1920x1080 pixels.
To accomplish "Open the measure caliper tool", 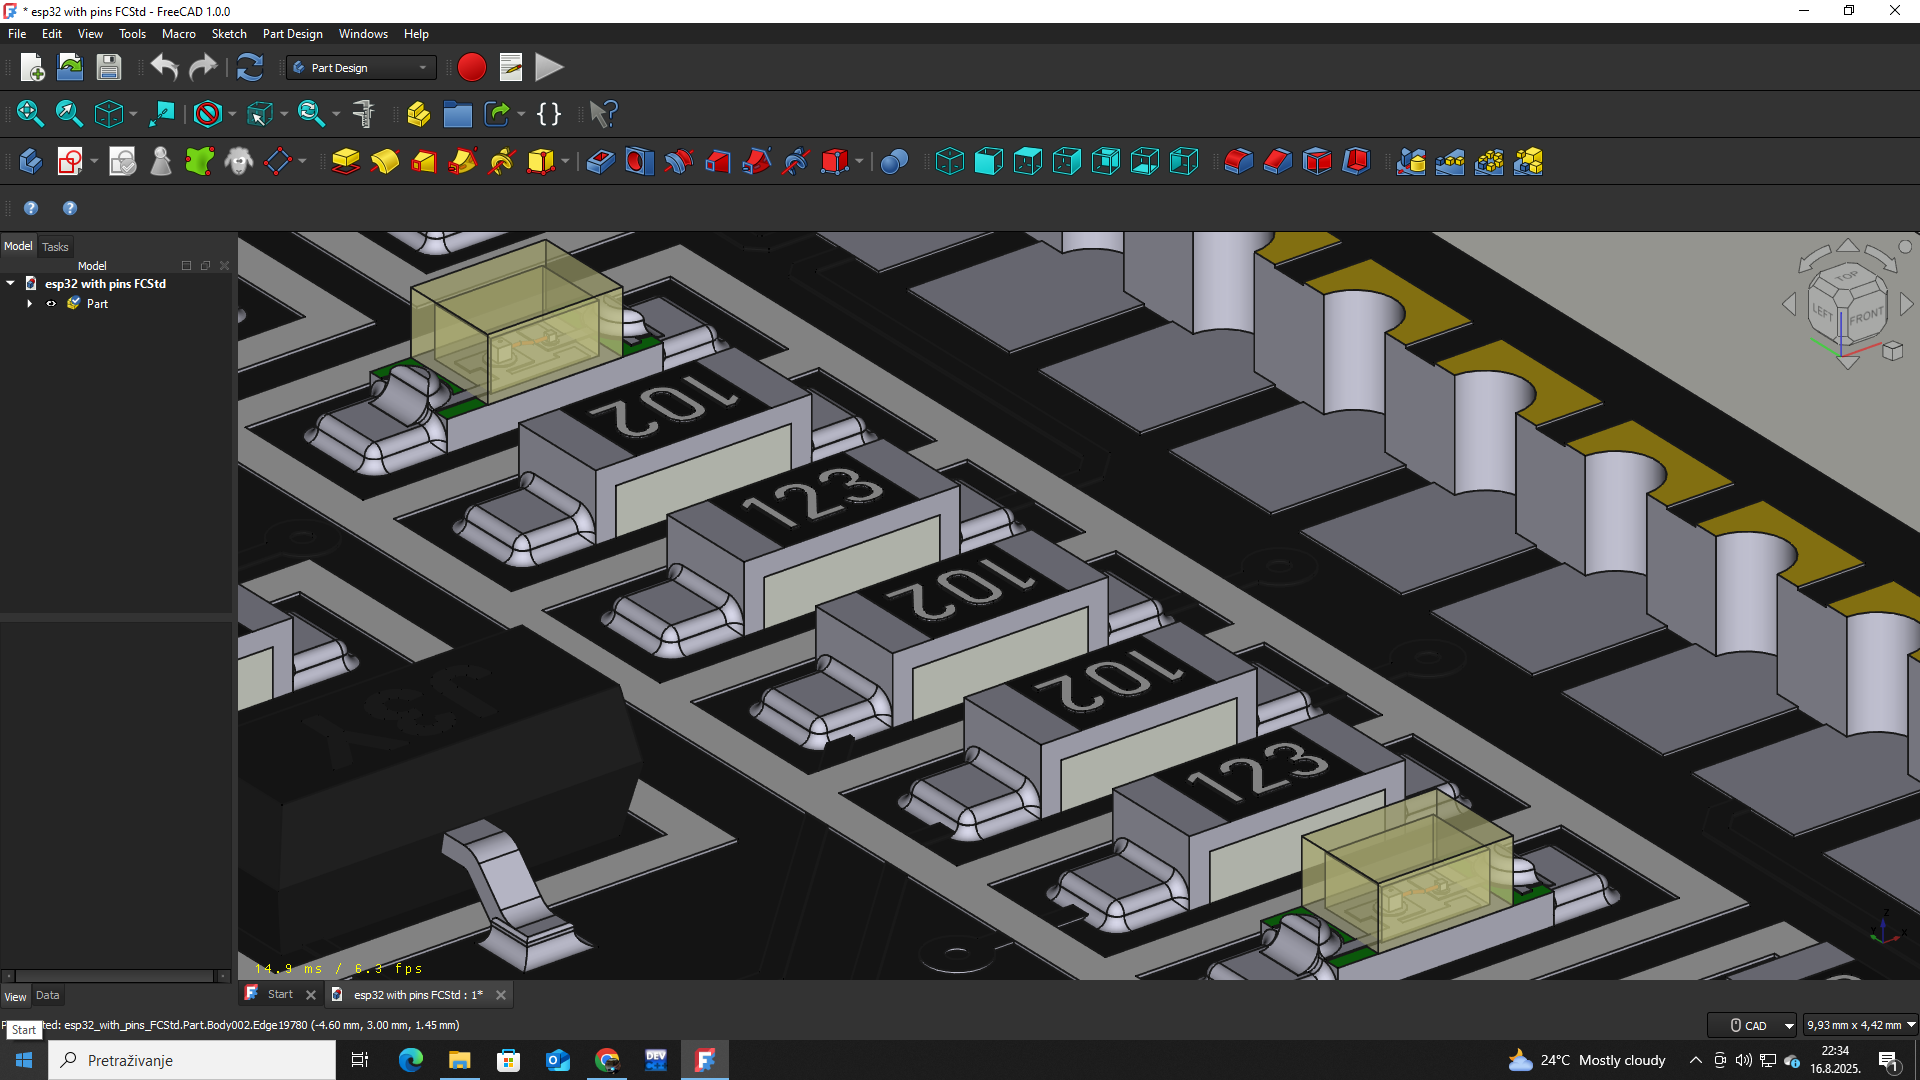I will pos(364,114).
